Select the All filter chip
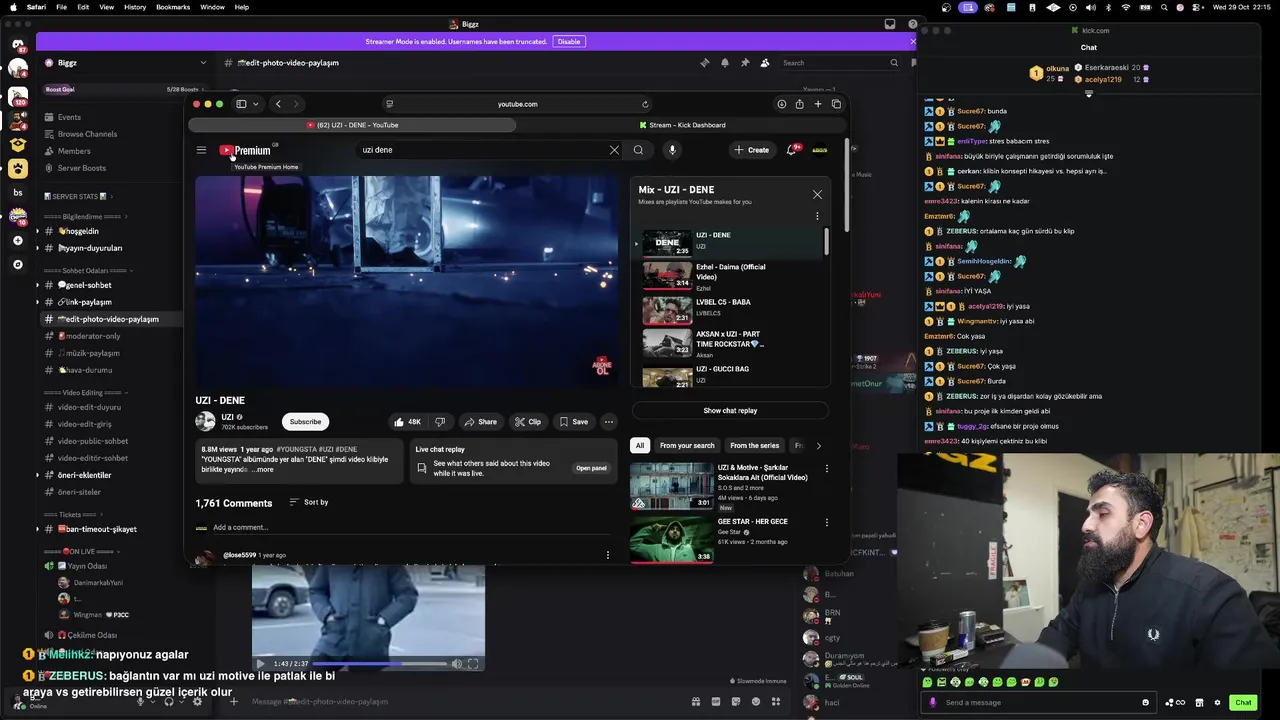The width and height of the screenshot is (1280, 720). point(640,445)
